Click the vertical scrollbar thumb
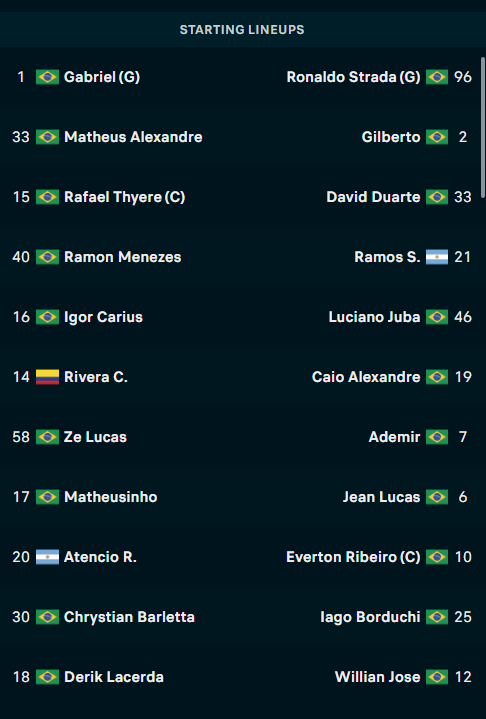This screenshot has height=719, width=486. [483, 127]
